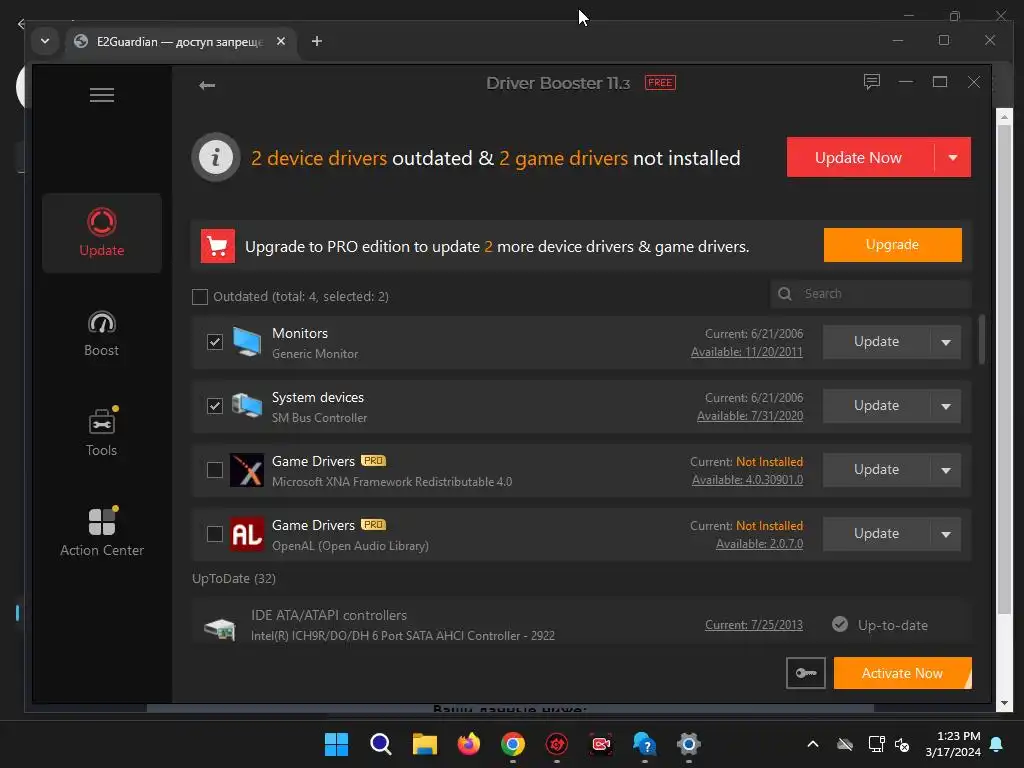Click the orange Upgrade button
Screen dimensions: 1024x768
tap(892, 245)
